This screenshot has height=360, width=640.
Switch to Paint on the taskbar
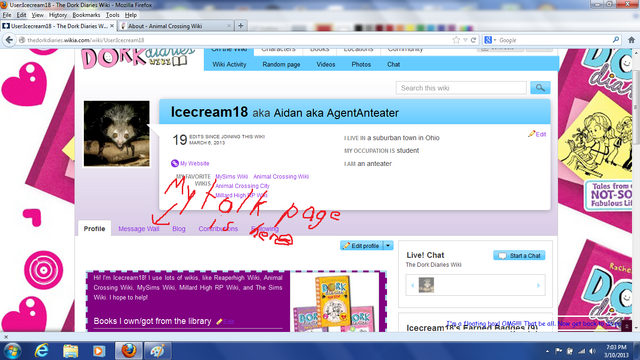(x=158, y=351)
